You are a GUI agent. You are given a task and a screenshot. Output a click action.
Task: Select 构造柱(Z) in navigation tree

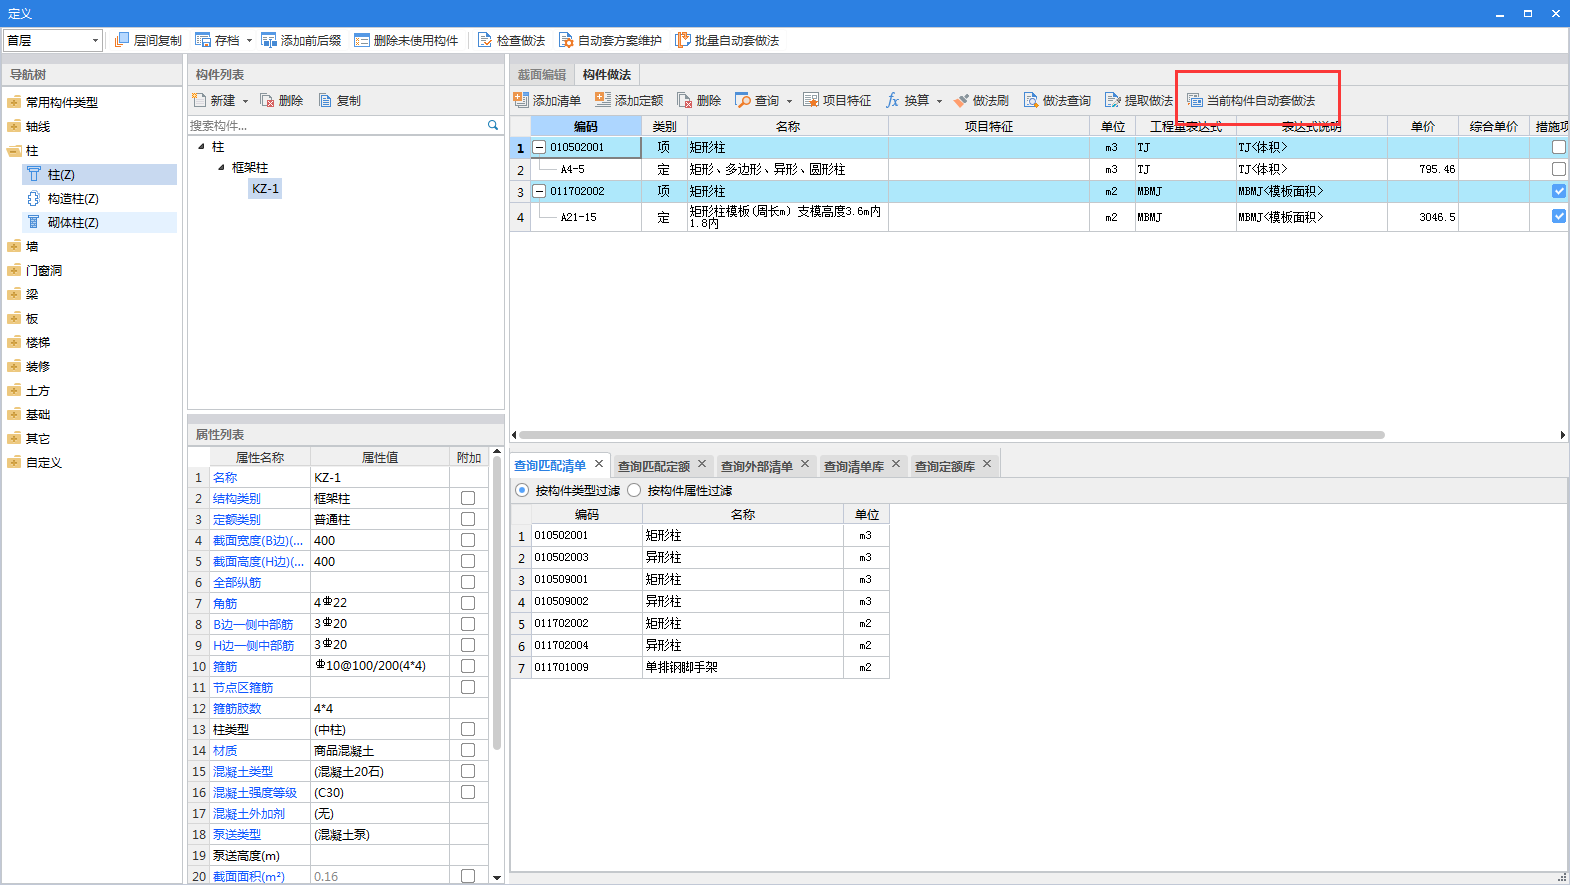pyautogui.click(x=100, y=198)
